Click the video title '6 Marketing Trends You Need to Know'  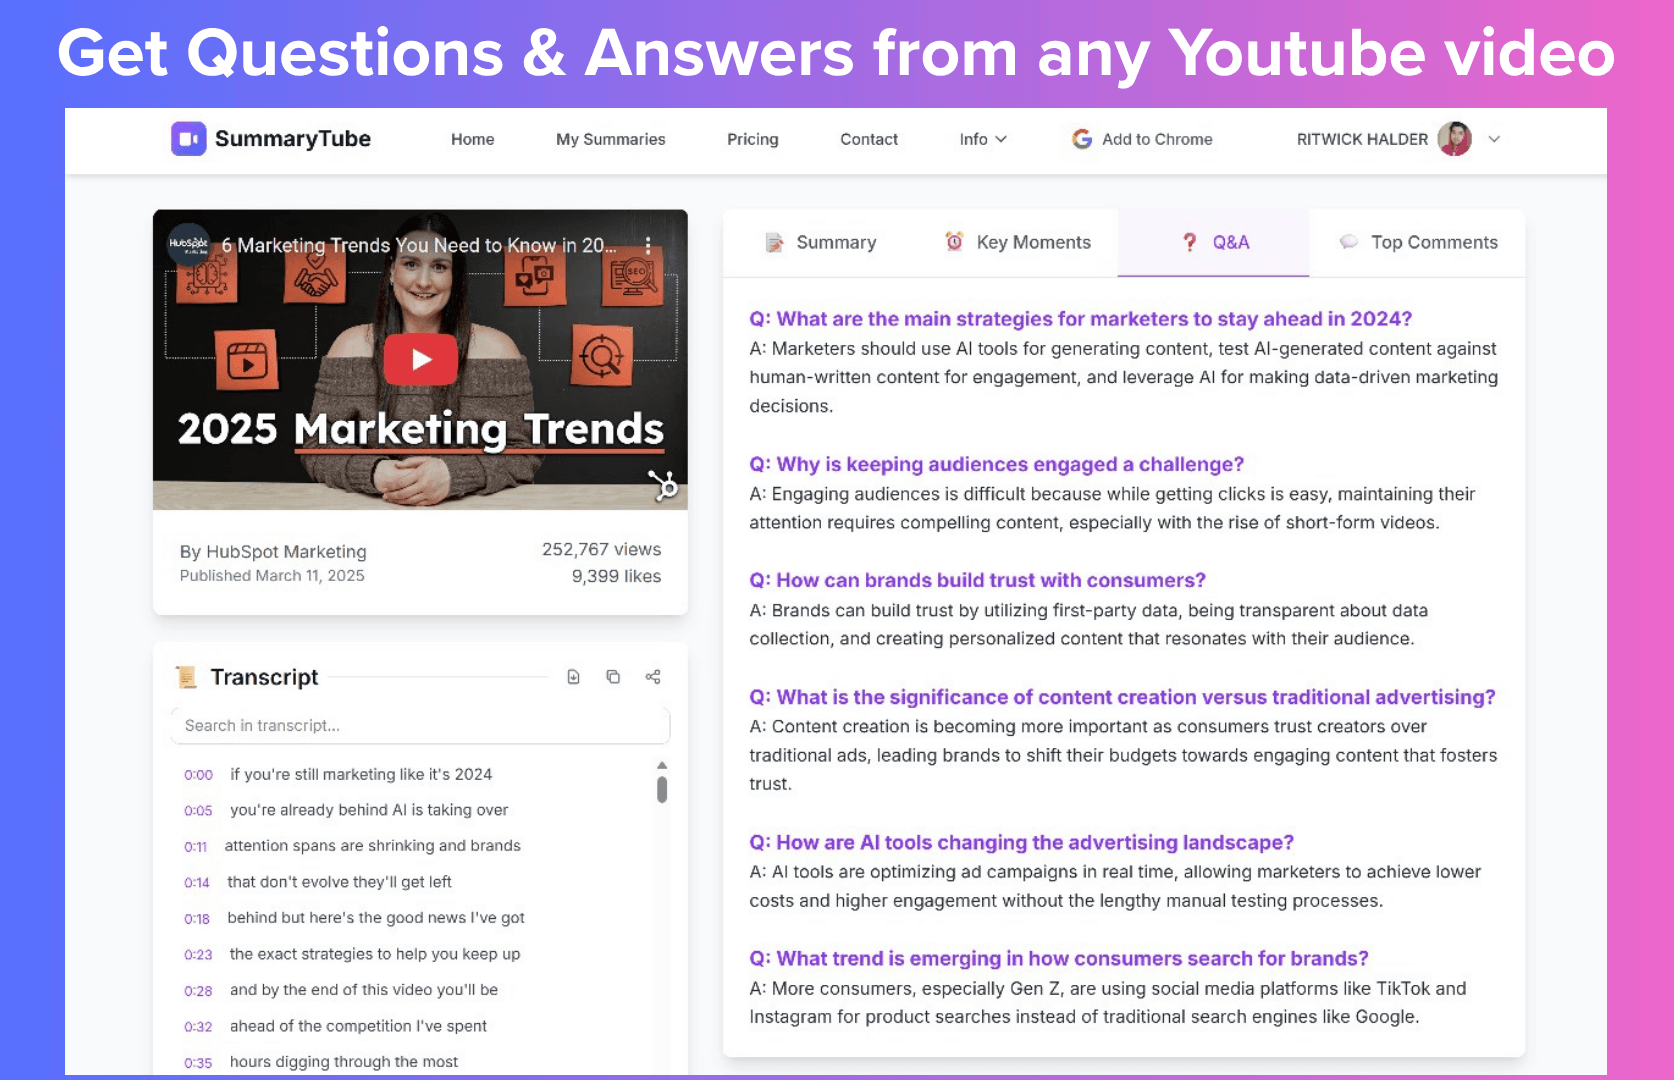pos(419,245)
